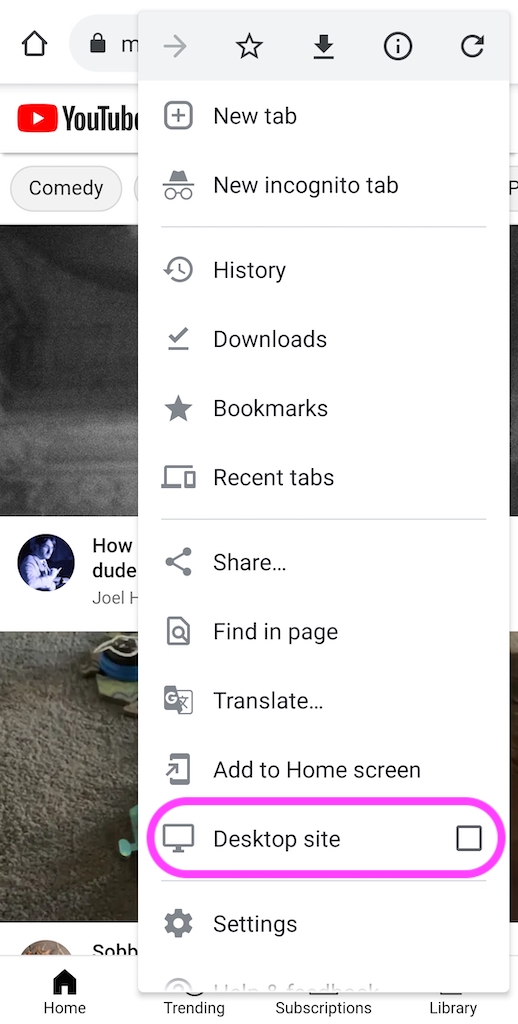Tap the bookmark star icon in menu header
This screenshot has height=1024, width=518.
(249, 46)
